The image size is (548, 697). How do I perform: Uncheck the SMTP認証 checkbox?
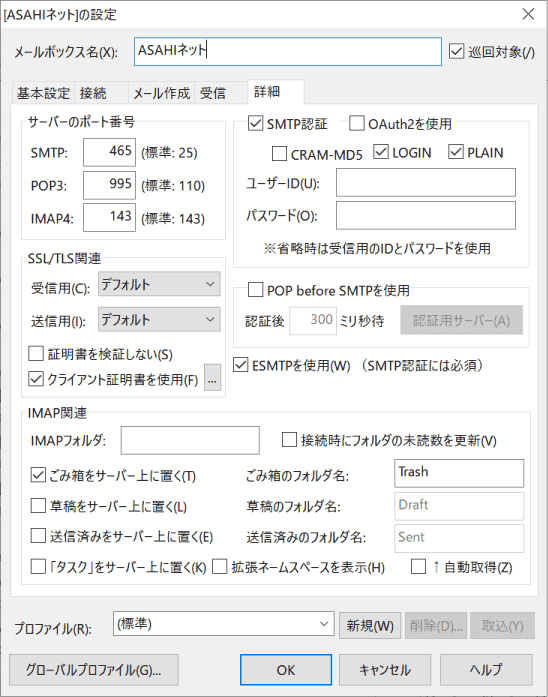pos(255,124)
